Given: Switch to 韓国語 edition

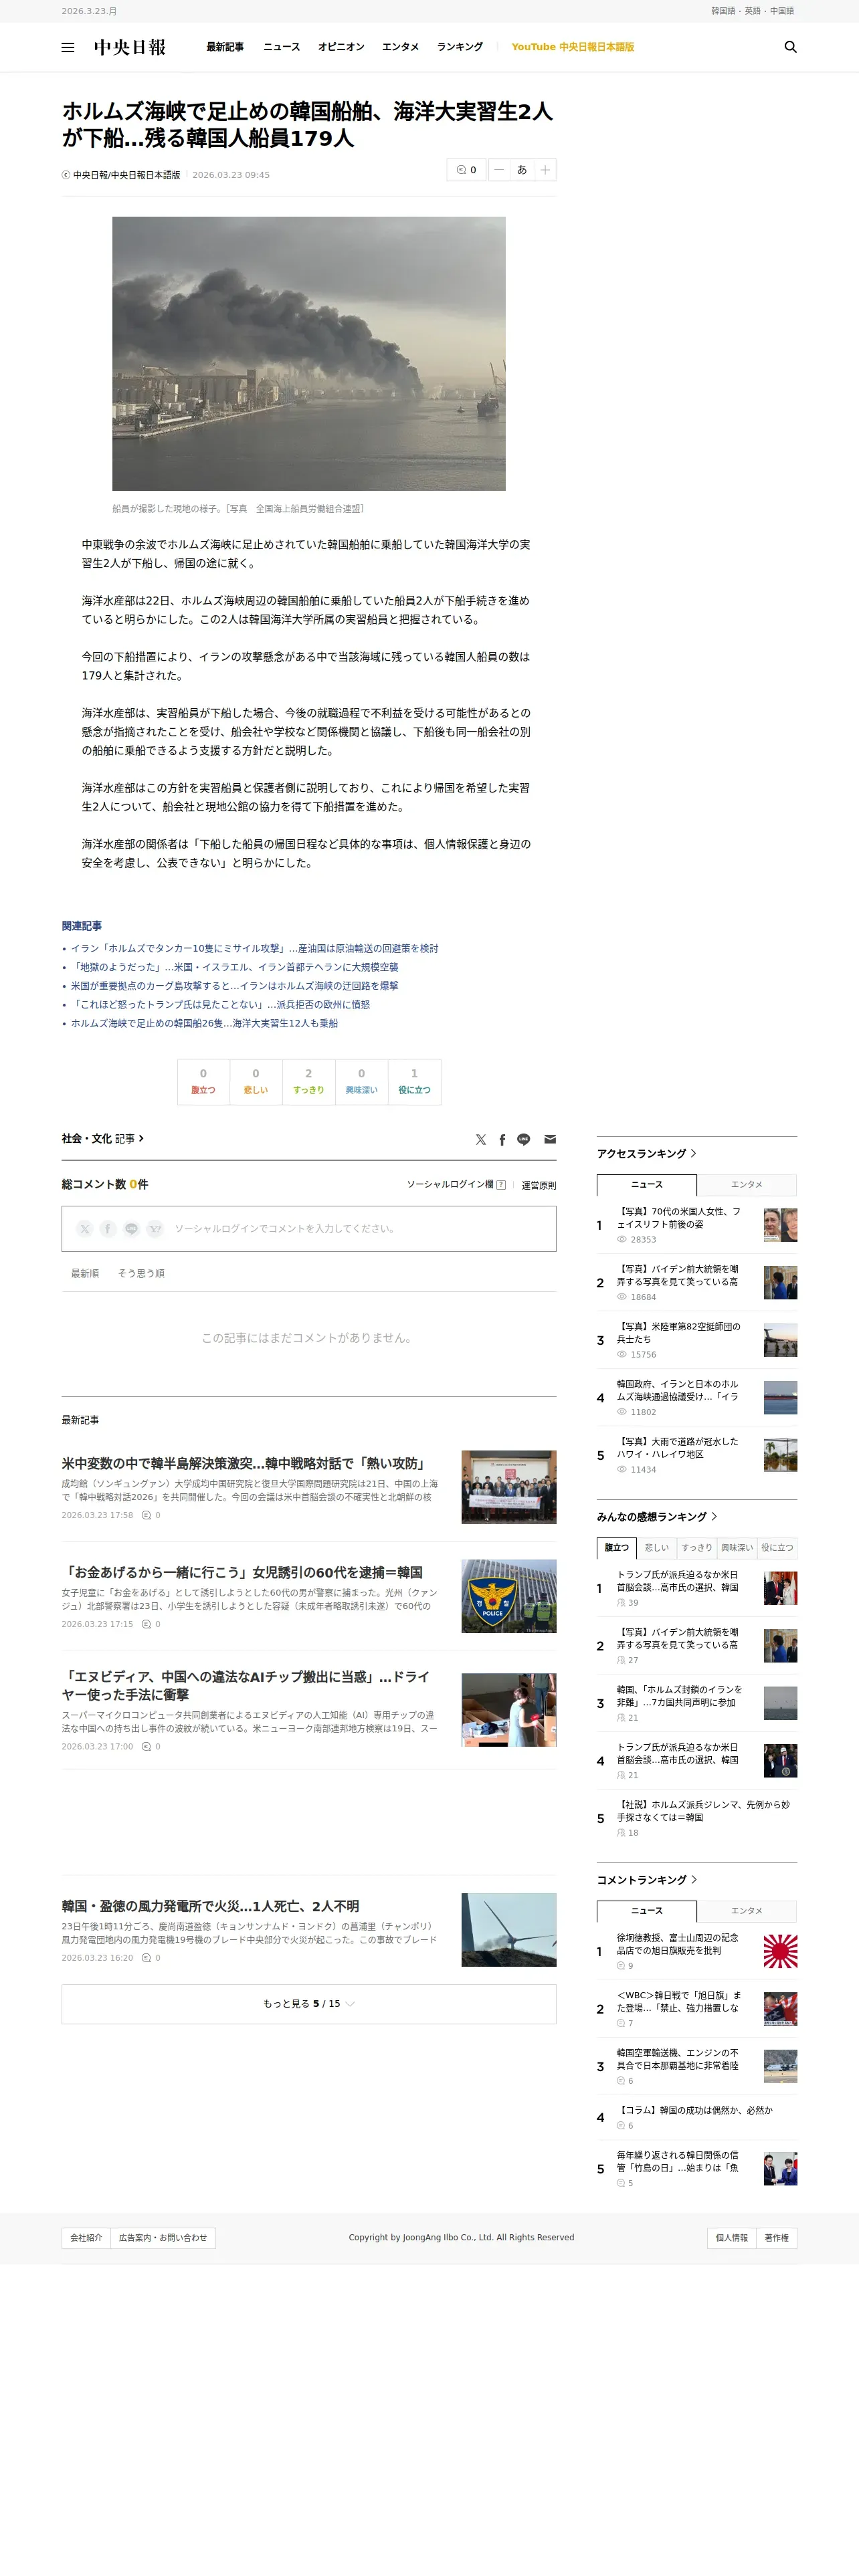Looking at the screenshot, I should point(723,11).
